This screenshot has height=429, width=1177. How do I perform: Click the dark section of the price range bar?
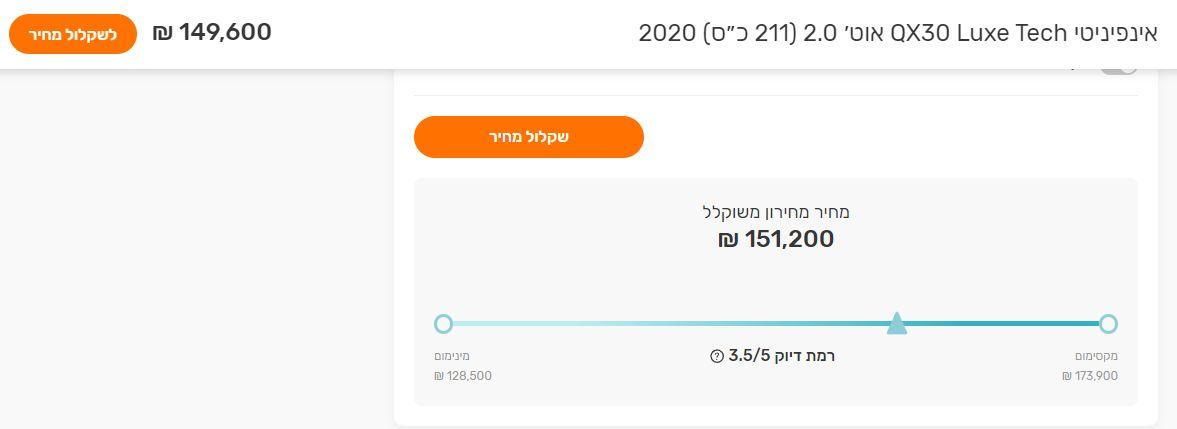click(1000, 324)
